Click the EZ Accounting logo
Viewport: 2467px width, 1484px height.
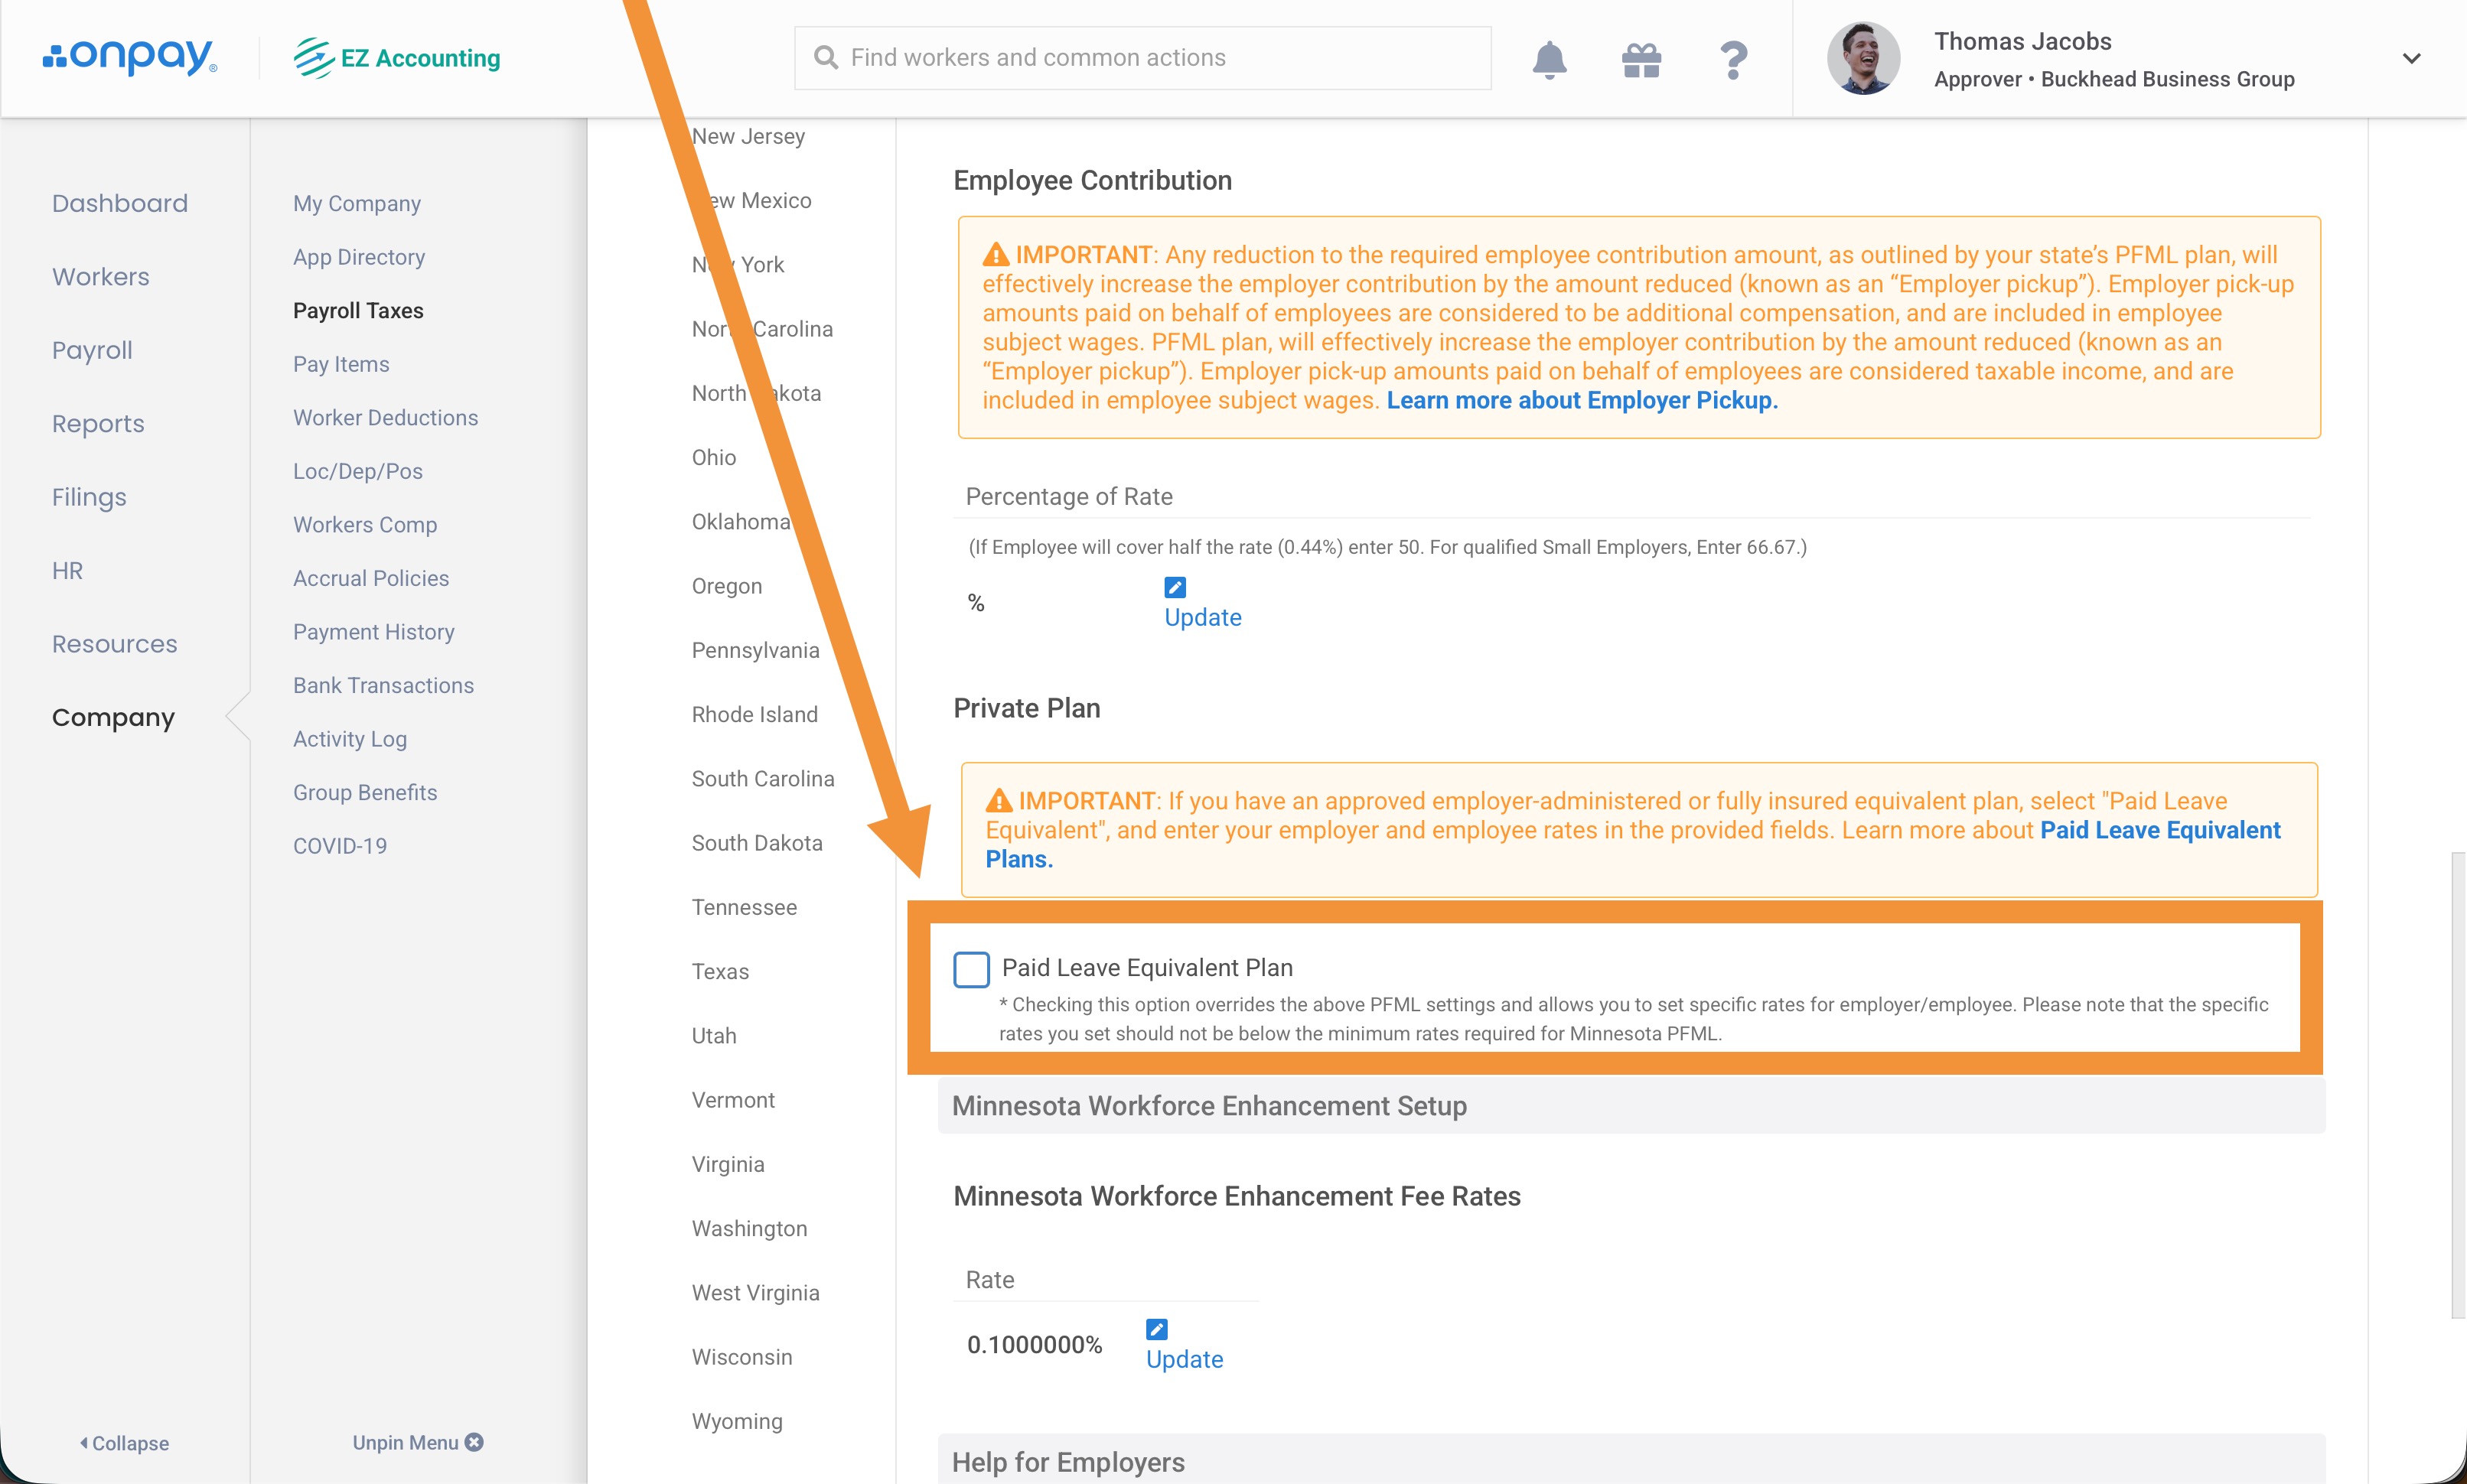[x=397, y=58]
